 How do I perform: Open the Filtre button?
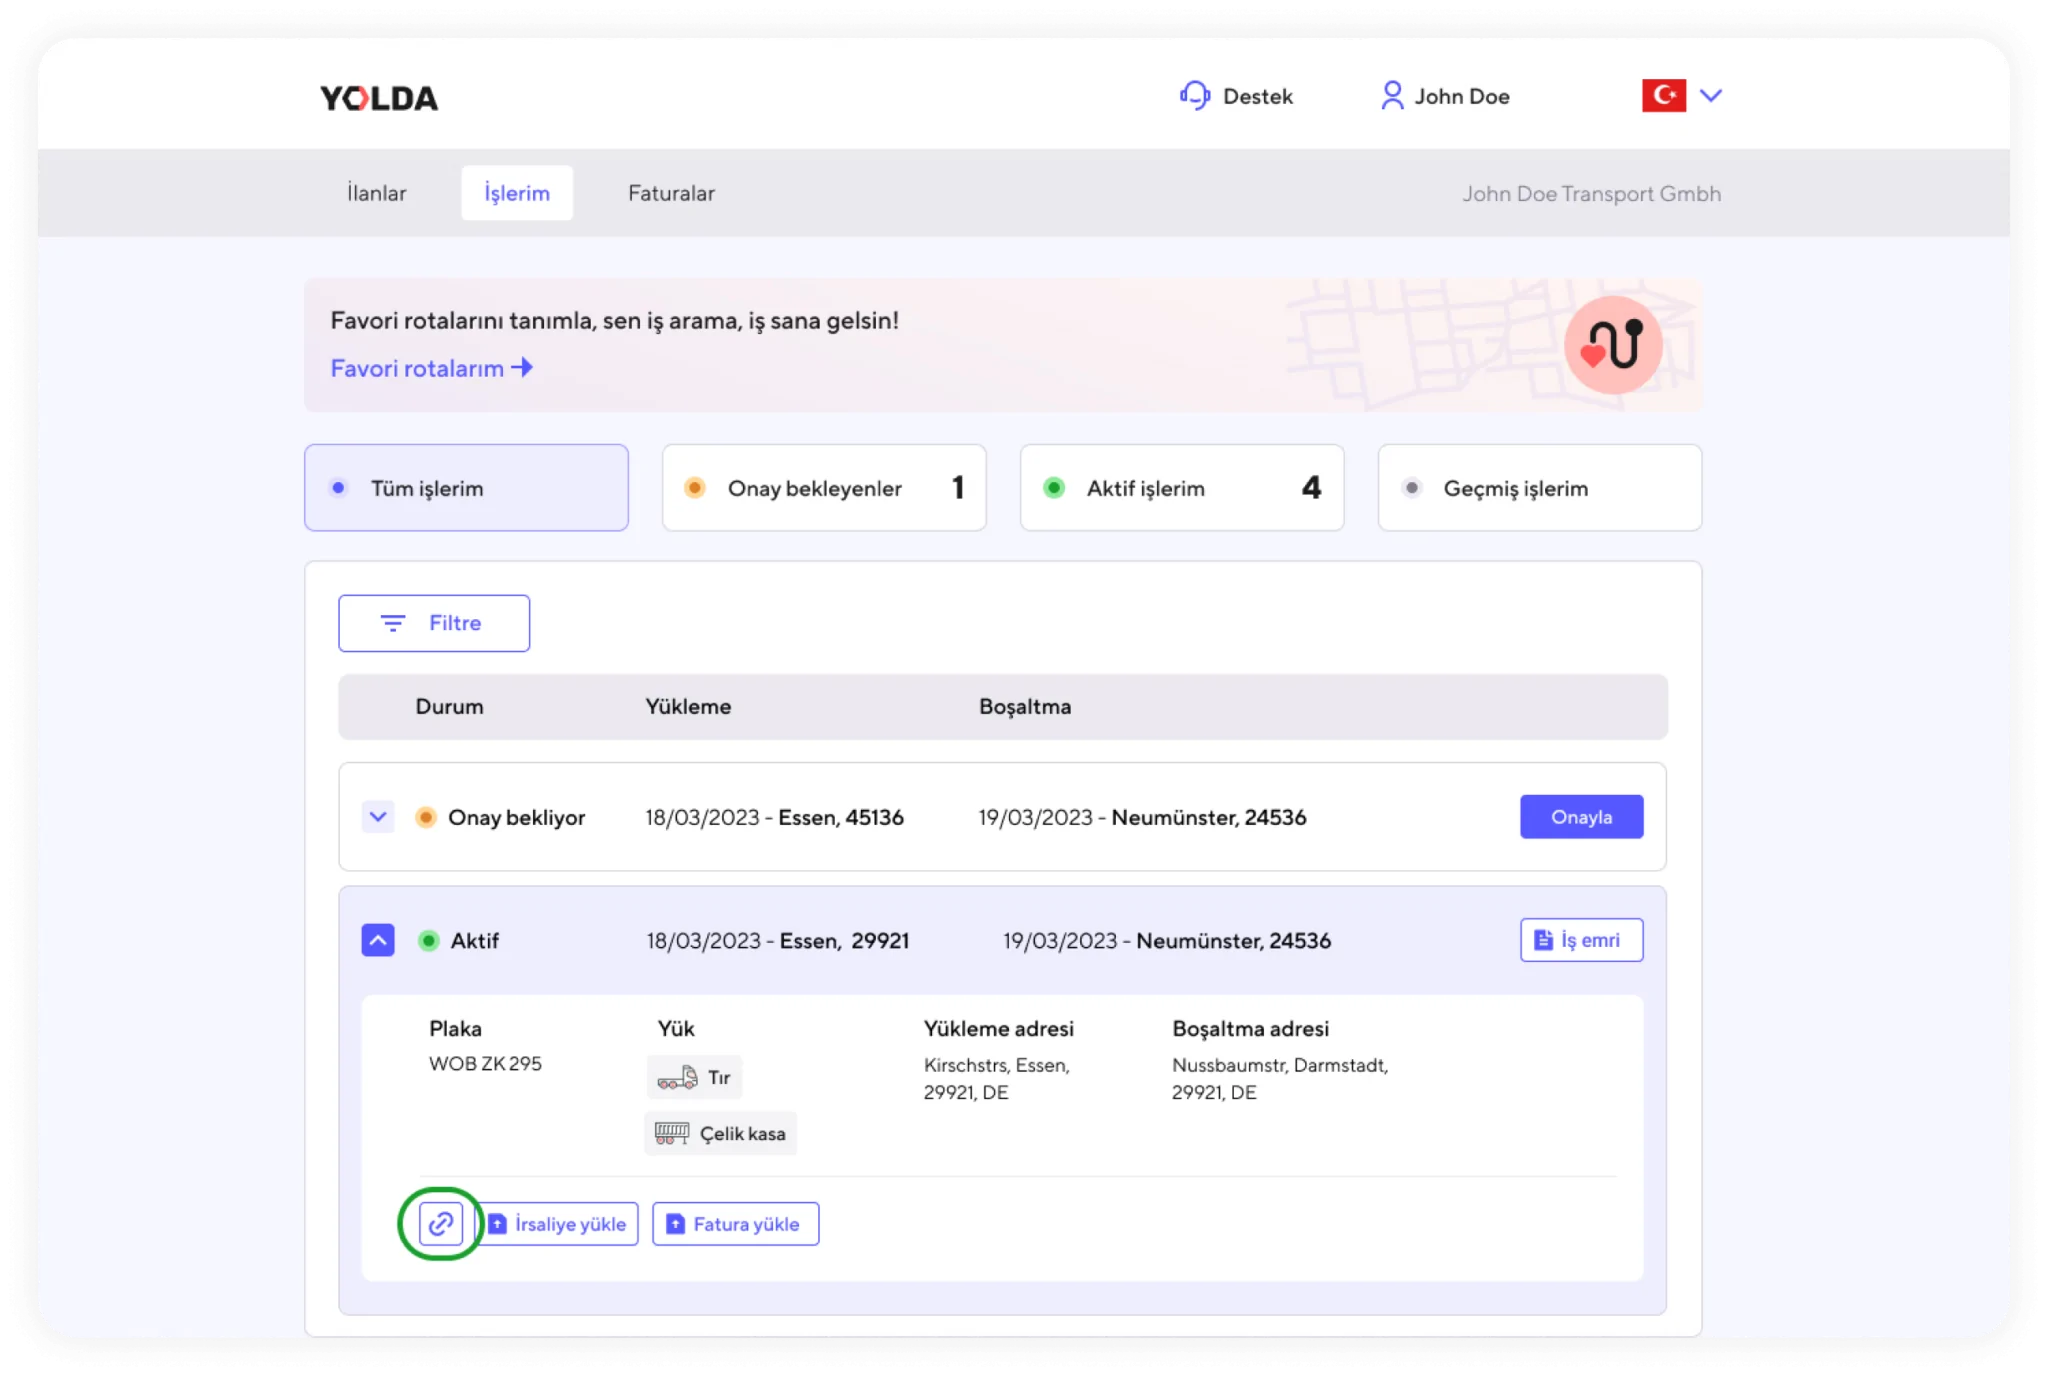[434, 623]
